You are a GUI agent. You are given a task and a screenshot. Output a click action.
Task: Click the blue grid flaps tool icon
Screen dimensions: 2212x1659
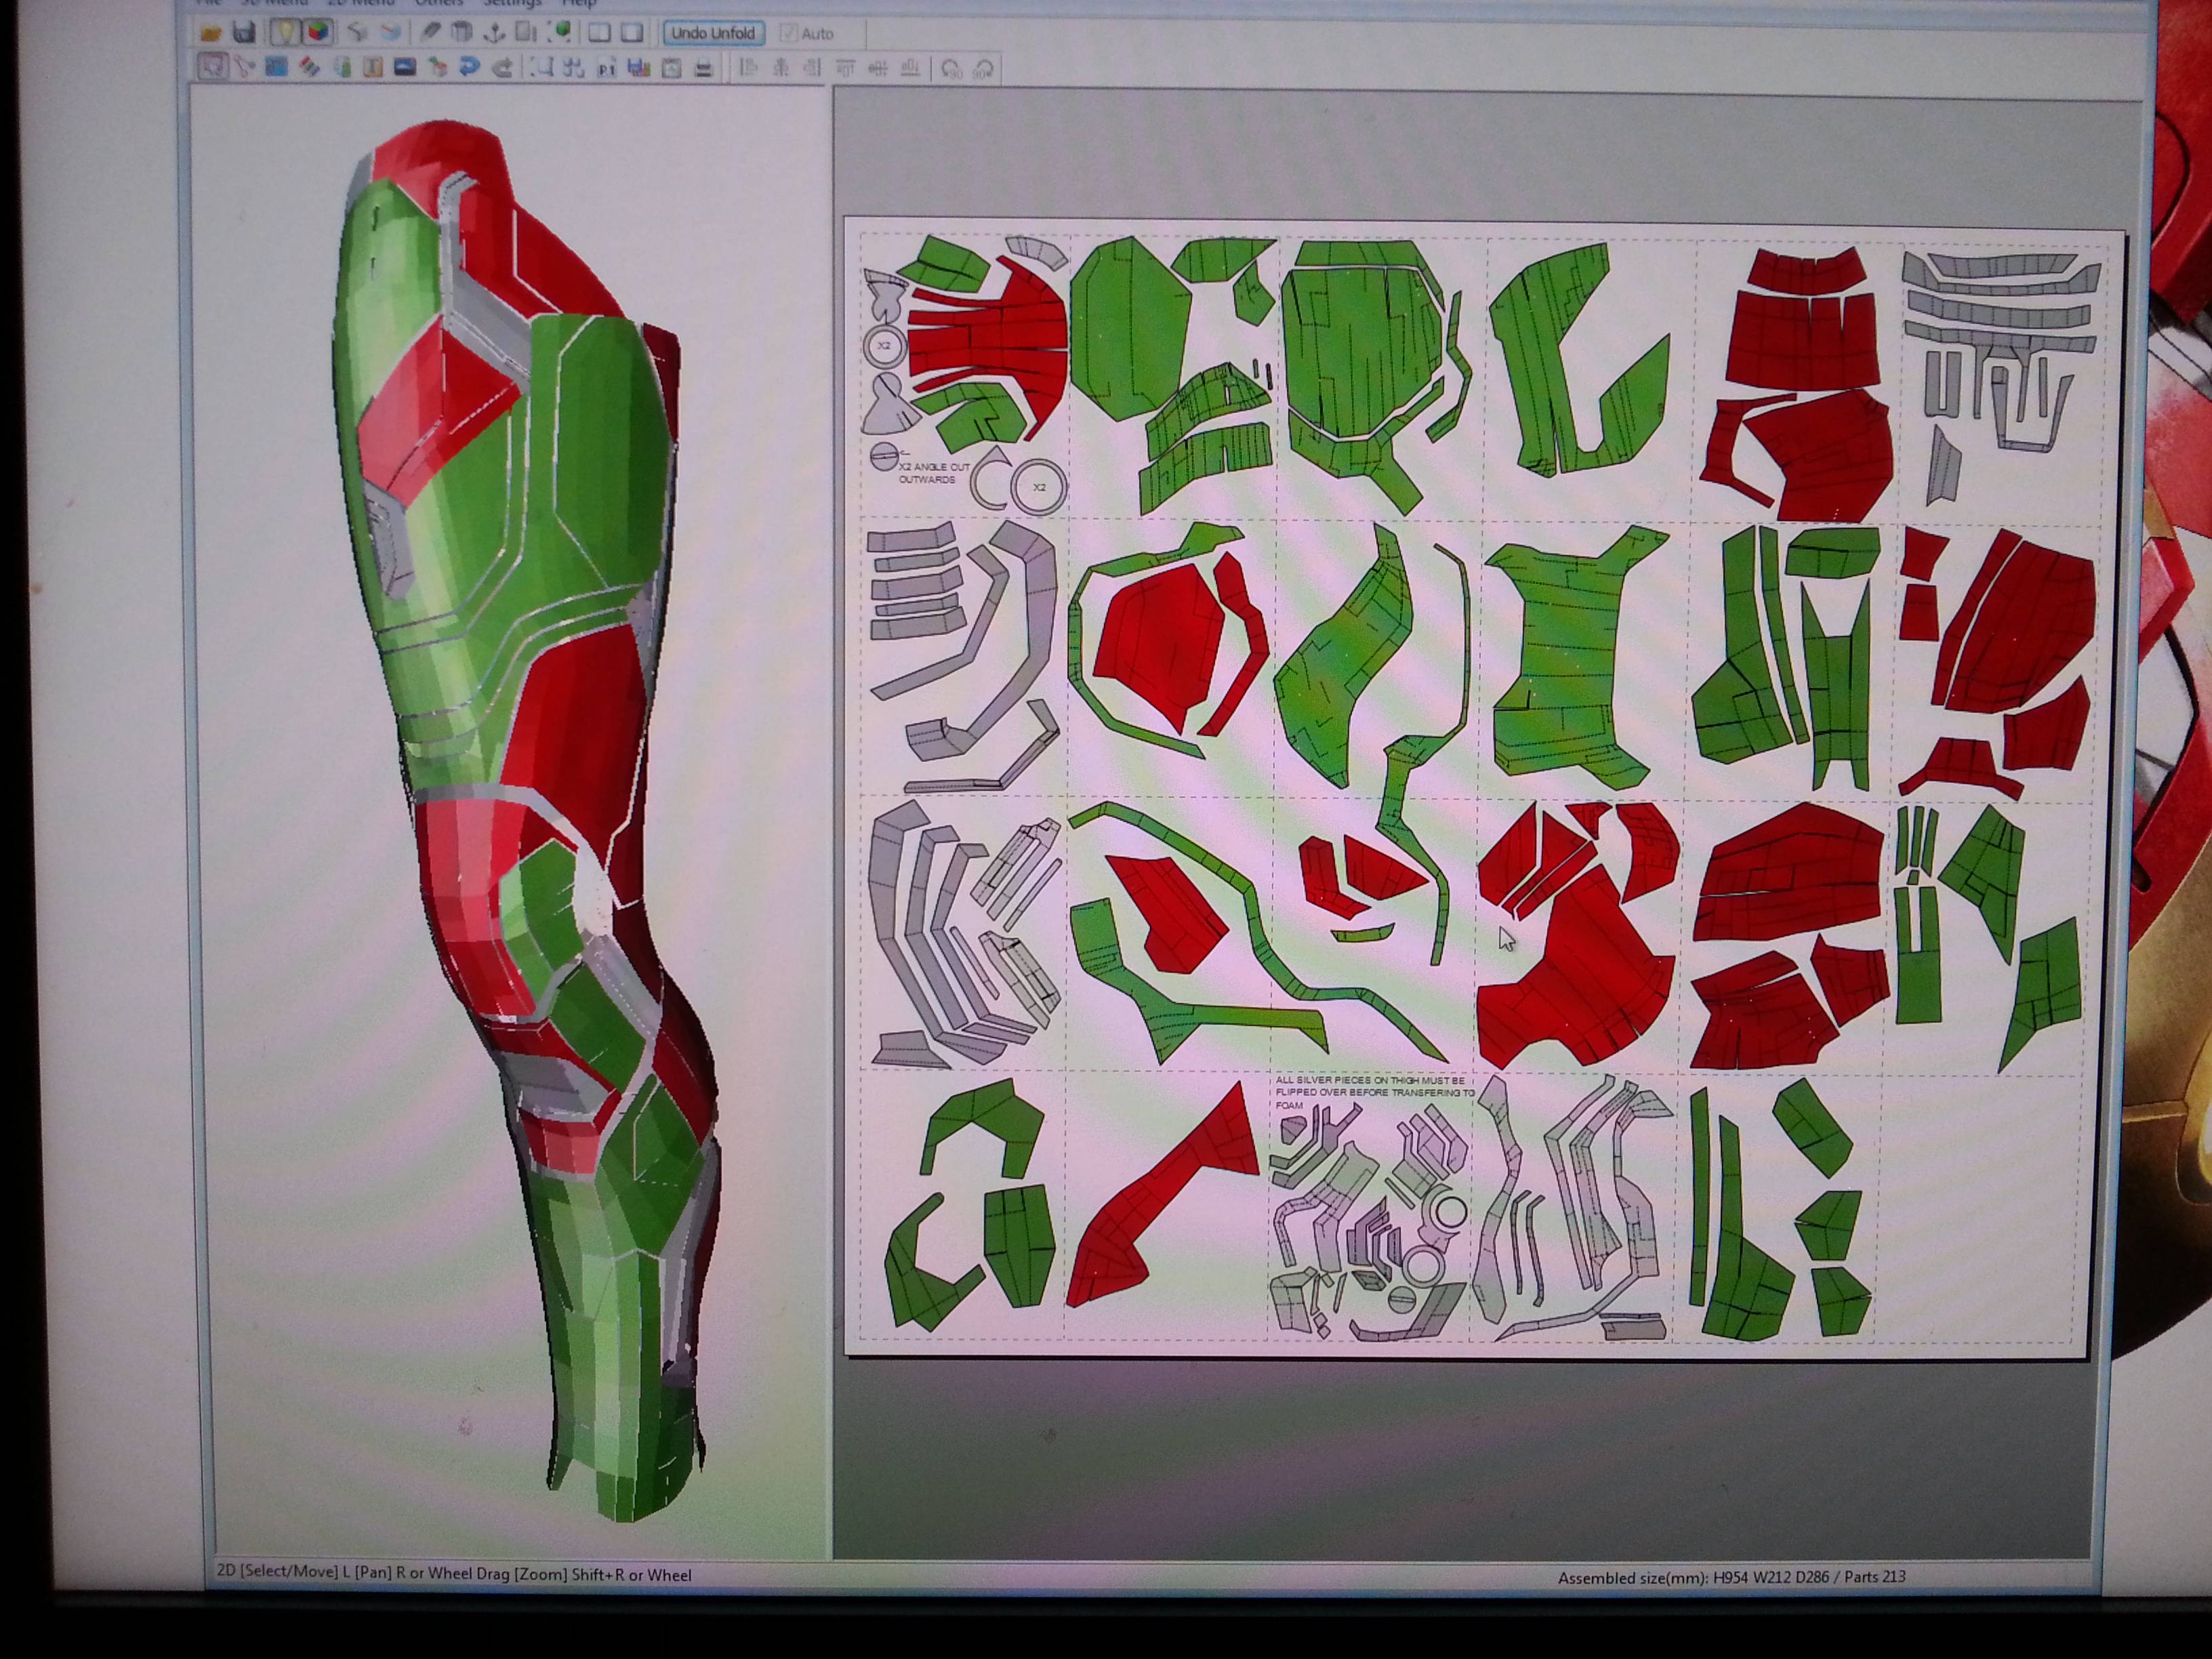click(276, 68)
